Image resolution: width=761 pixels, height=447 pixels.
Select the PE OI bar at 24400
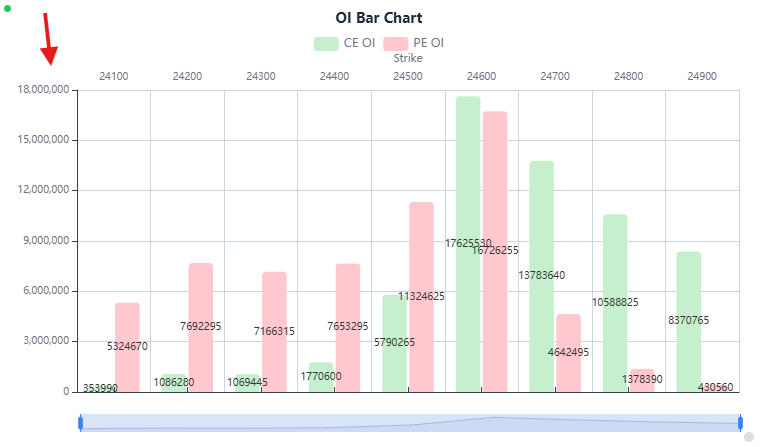click(348, 328)
